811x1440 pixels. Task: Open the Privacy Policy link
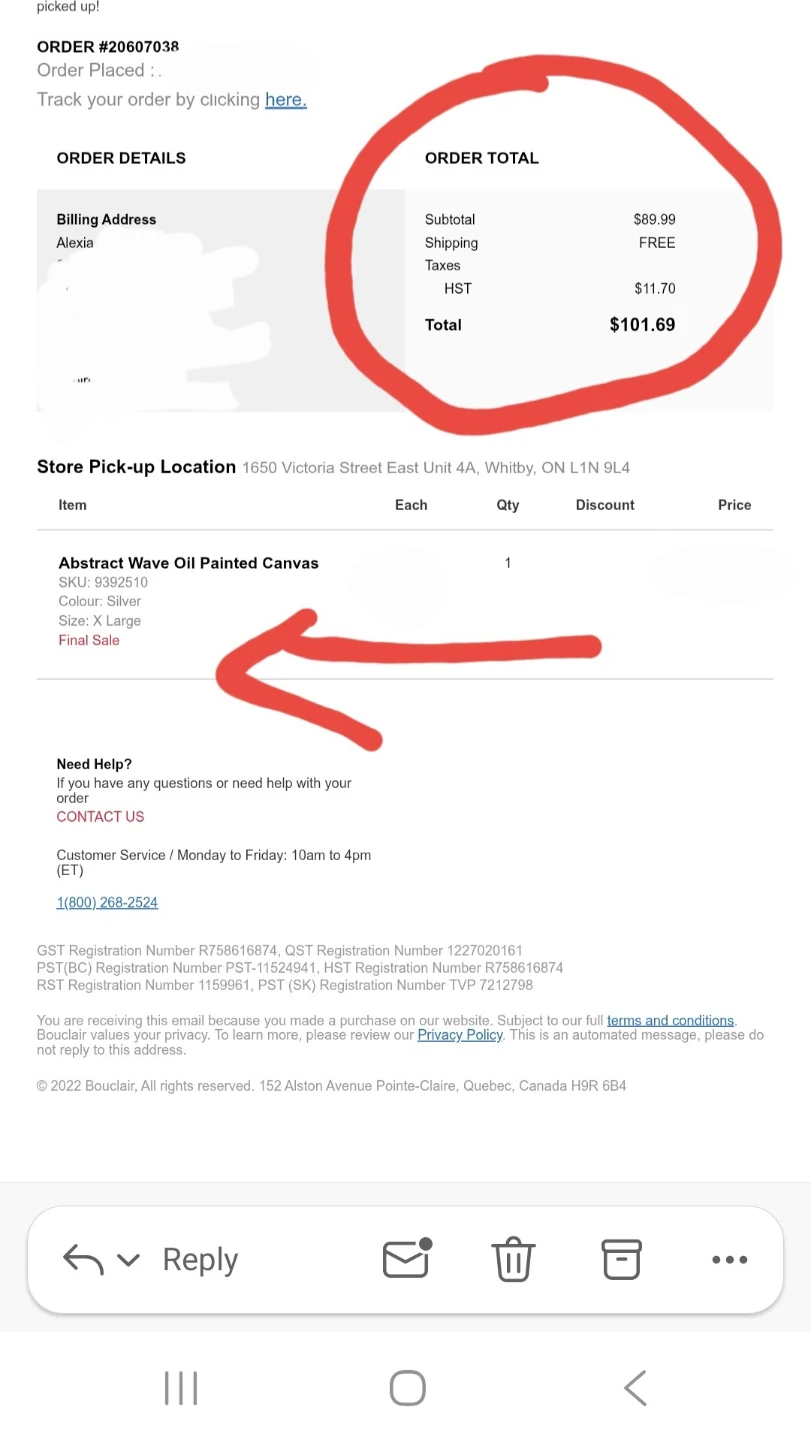pyautogui.click(x=460, y=1035)
